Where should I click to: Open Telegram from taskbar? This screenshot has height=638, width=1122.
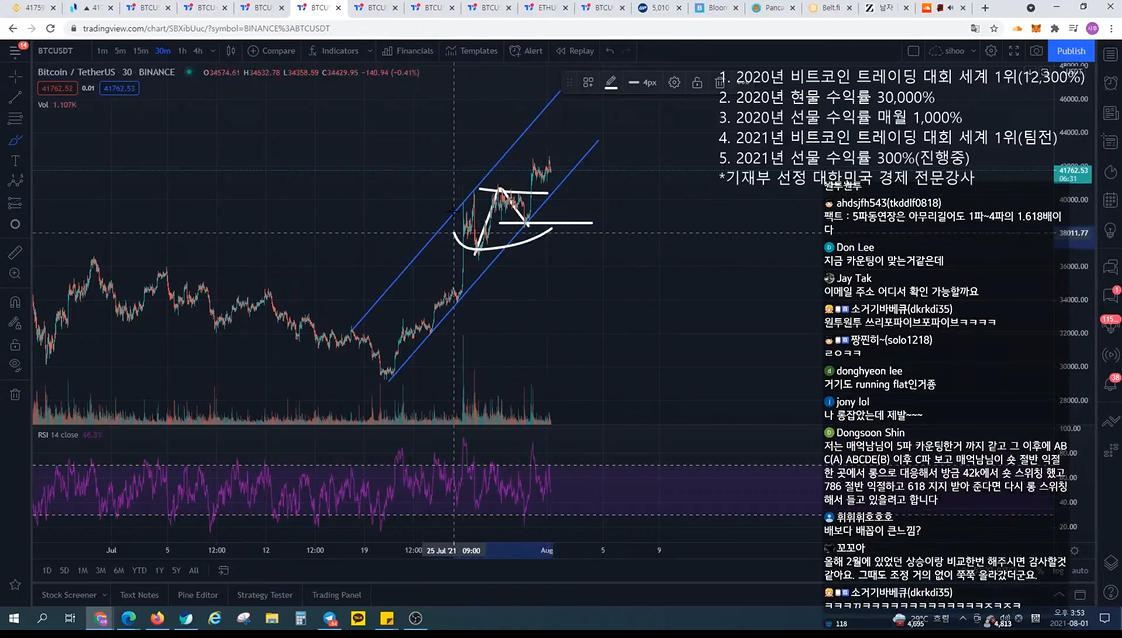[x=329, y=618]
